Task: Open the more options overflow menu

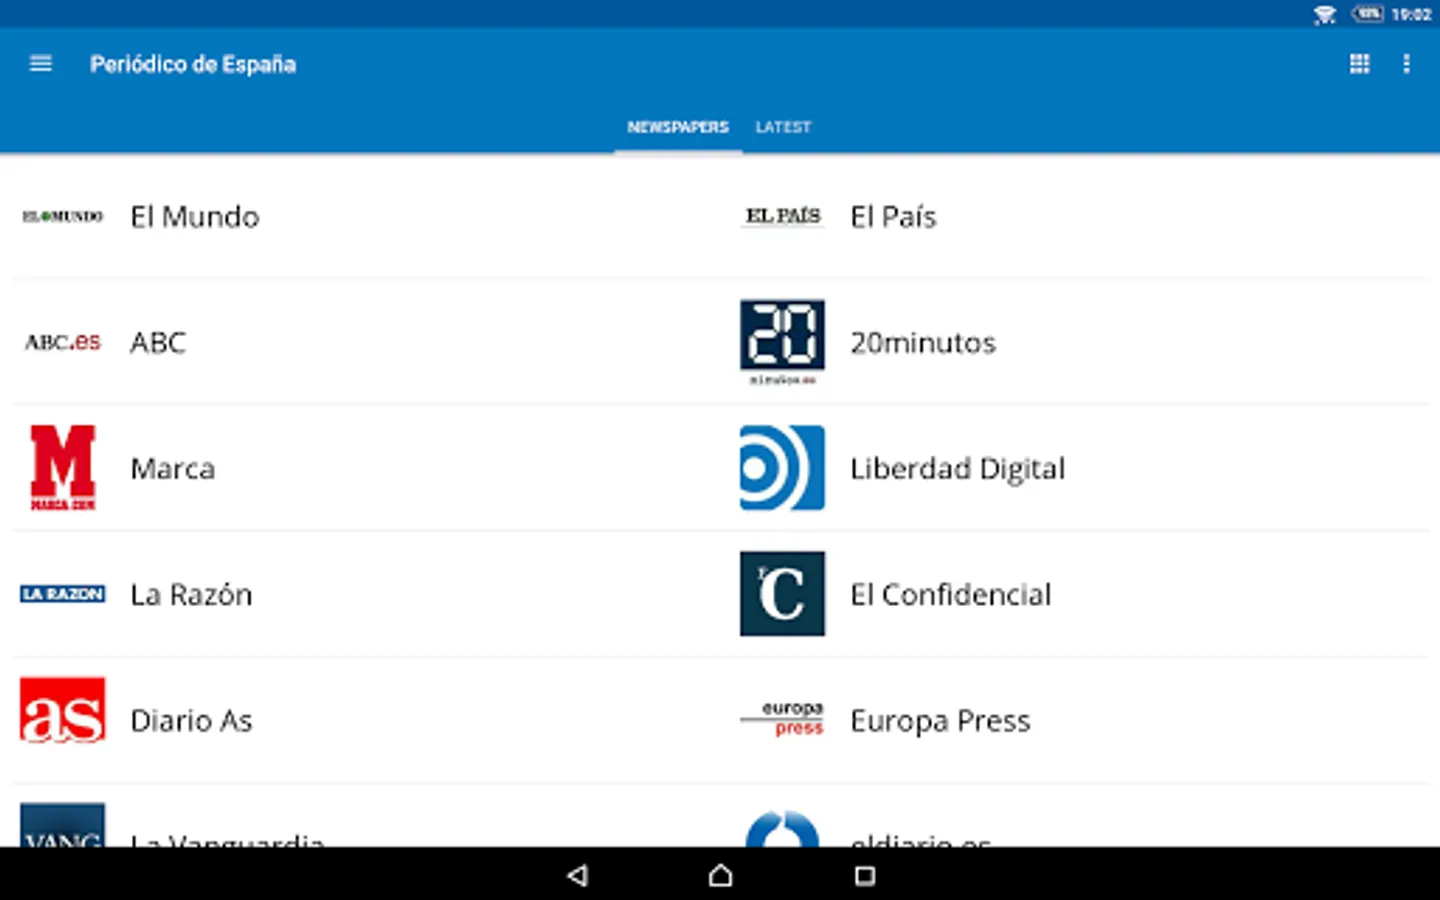Action: (1406, 64)
